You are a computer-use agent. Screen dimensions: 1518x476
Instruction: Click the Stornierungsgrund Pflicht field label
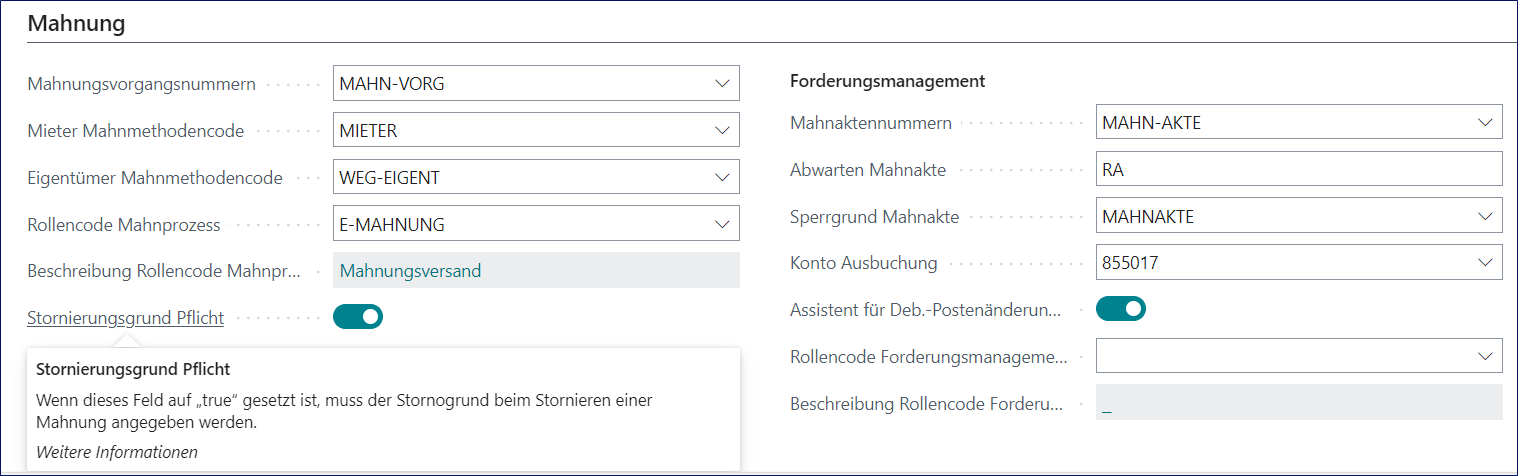click(126, 318)
